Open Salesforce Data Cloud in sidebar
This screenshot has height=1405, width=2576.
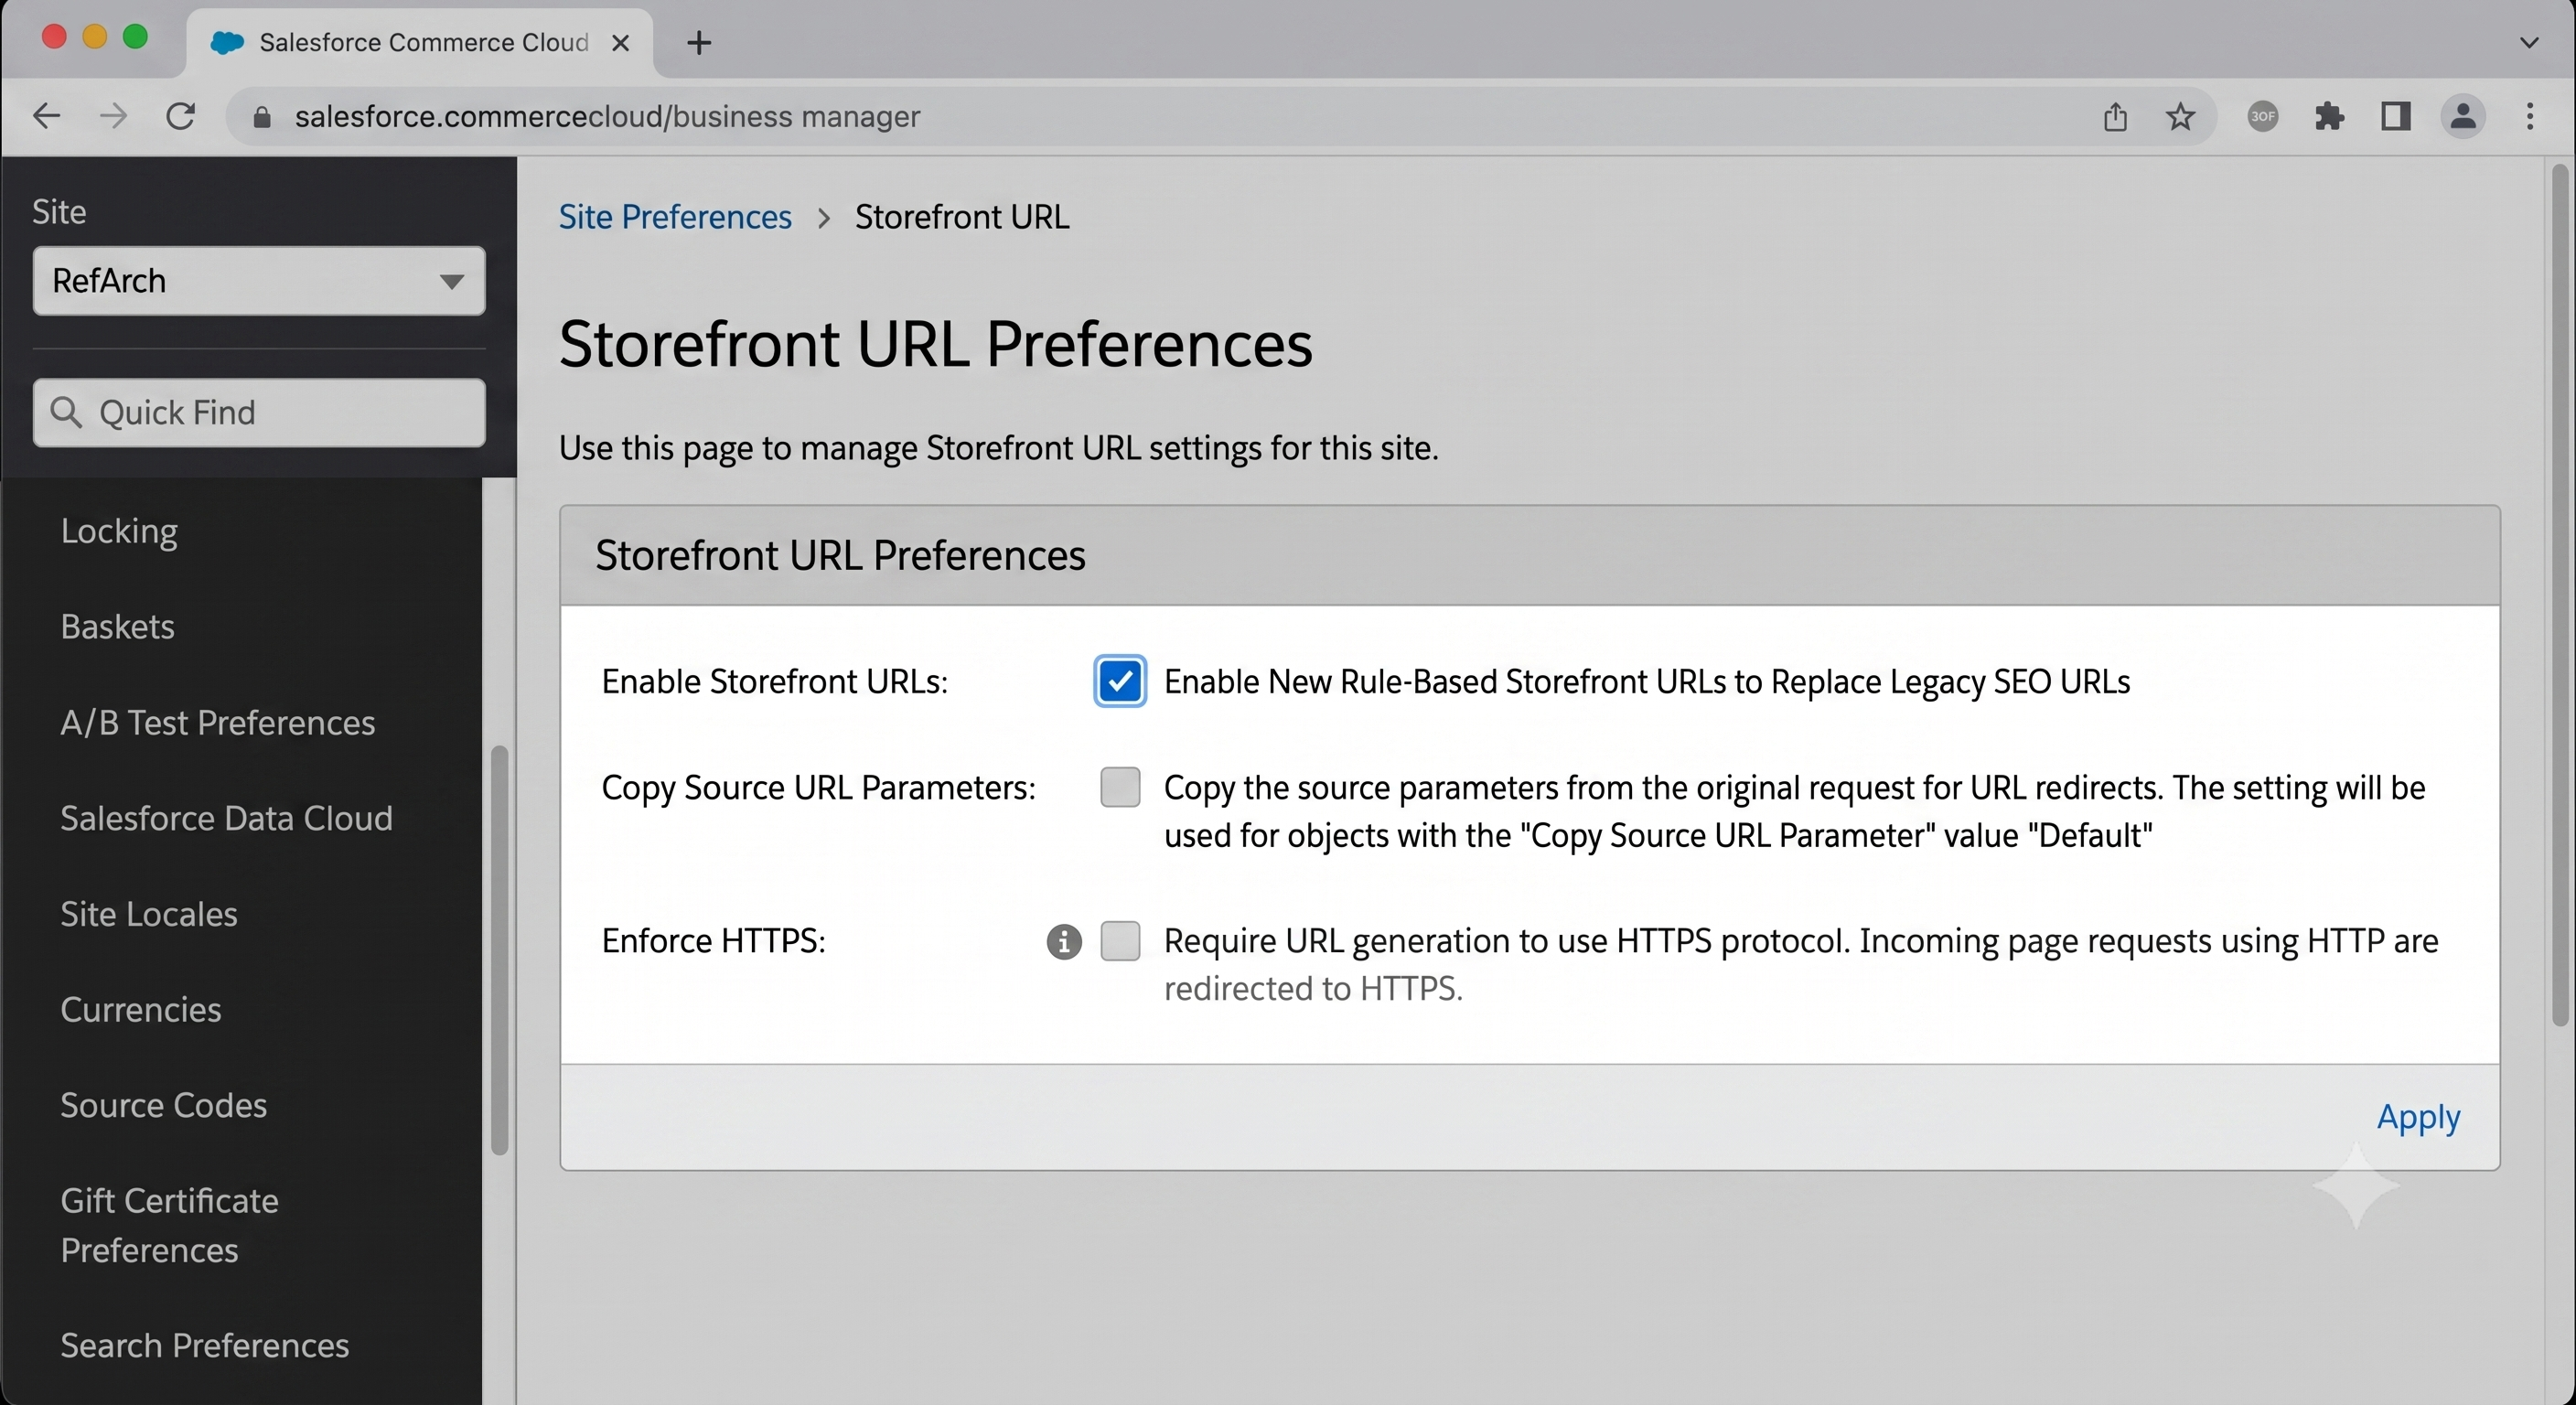226,818
